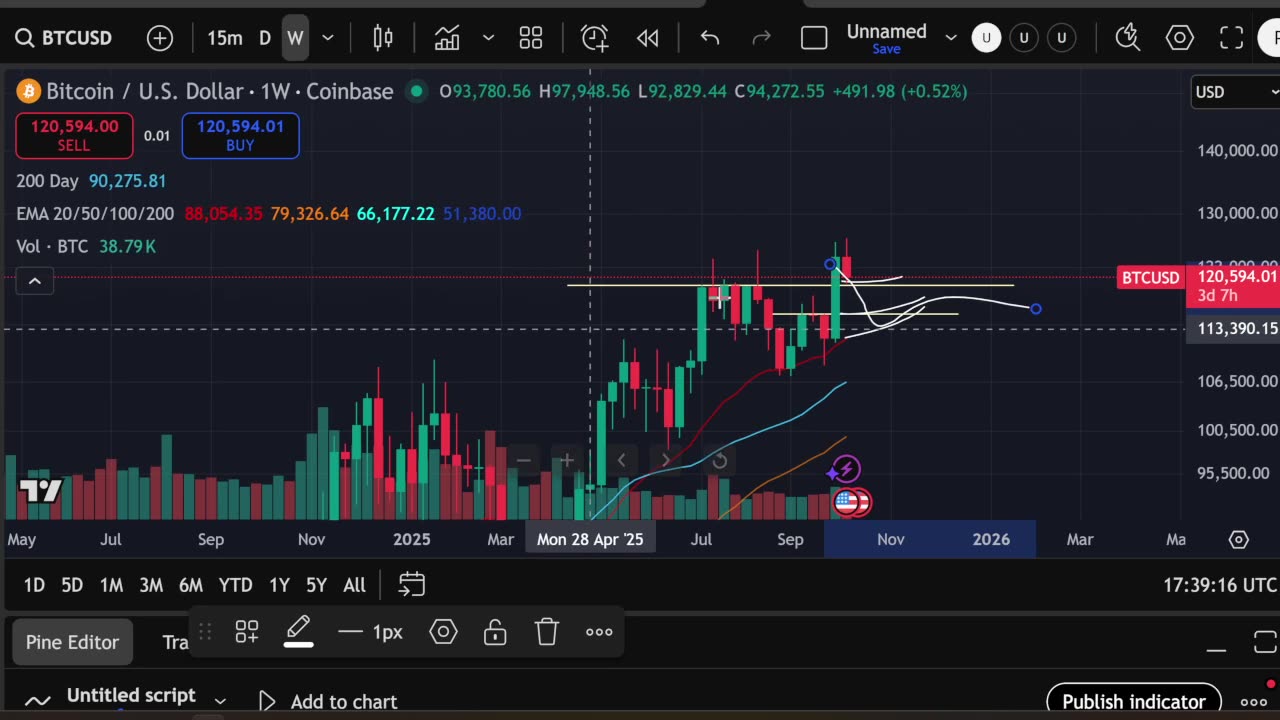Screen dimensions: 1280x720
Task: Set chart range to 5D
Action: [72, 585]
